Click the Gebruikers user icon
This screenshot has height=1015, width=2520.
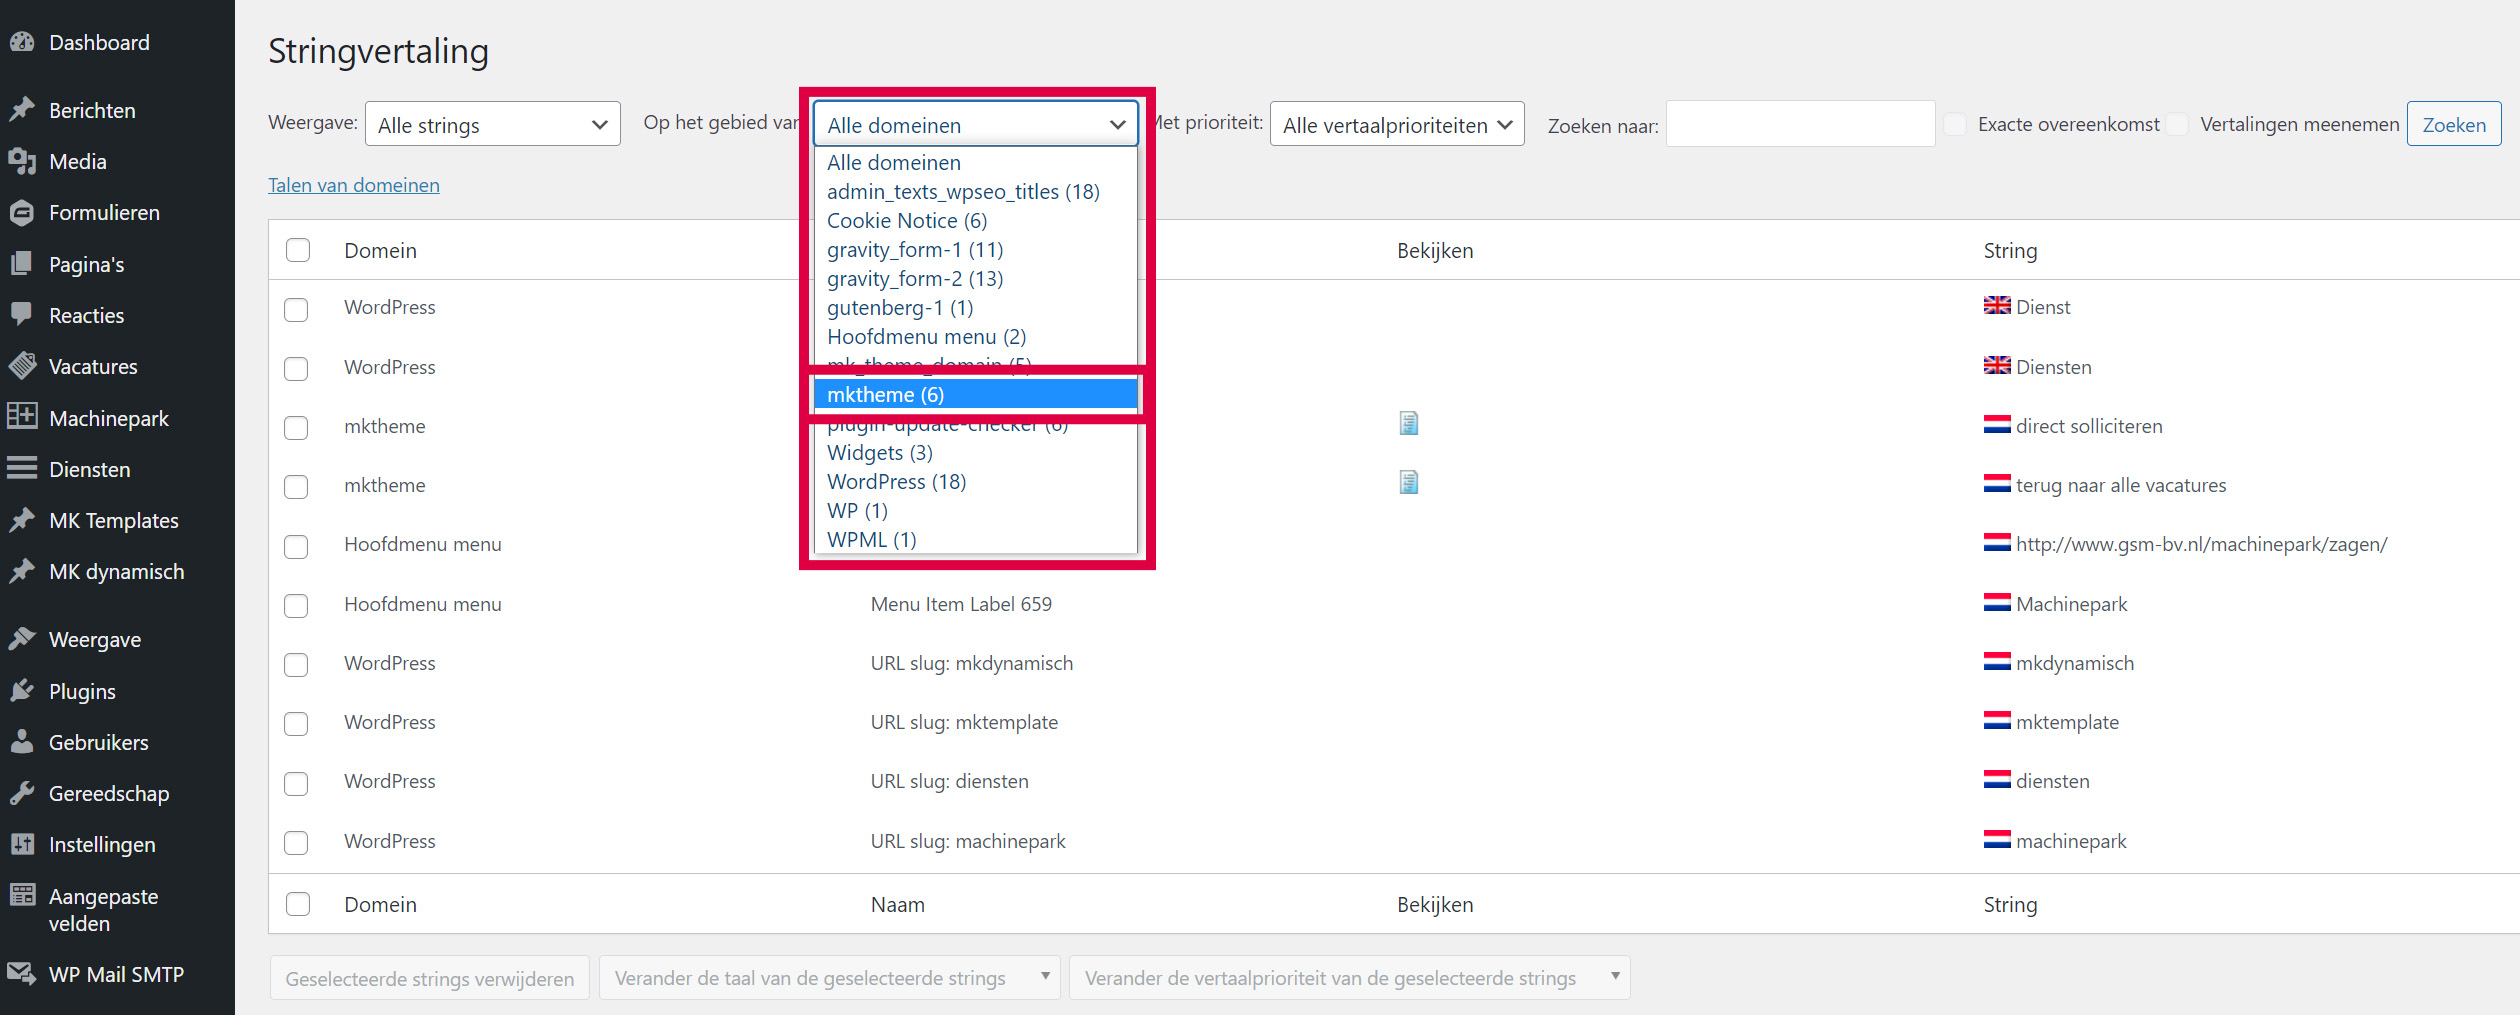(22, 742)
